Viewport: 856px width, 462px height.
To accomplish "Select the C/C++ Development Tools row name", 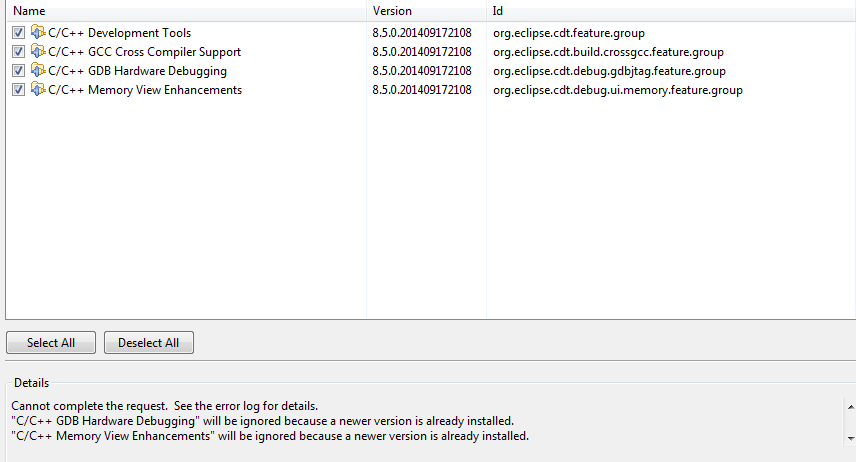I will coord(120,33).
